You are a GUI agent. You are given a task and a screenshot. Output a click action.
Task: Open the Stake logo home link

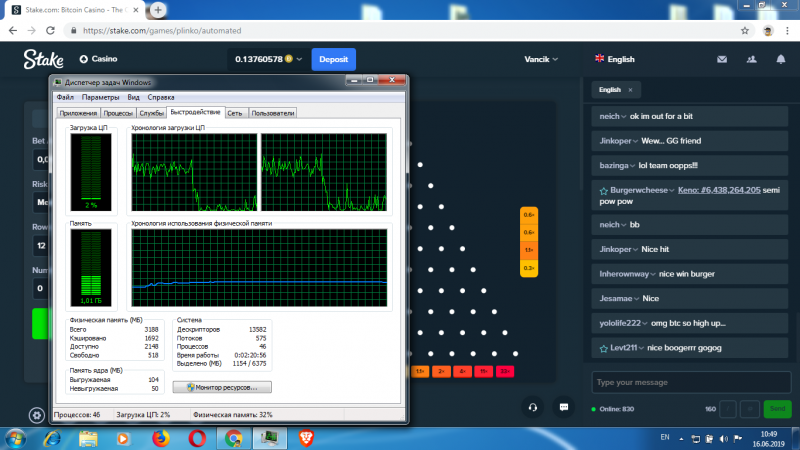tap(43, 59)
